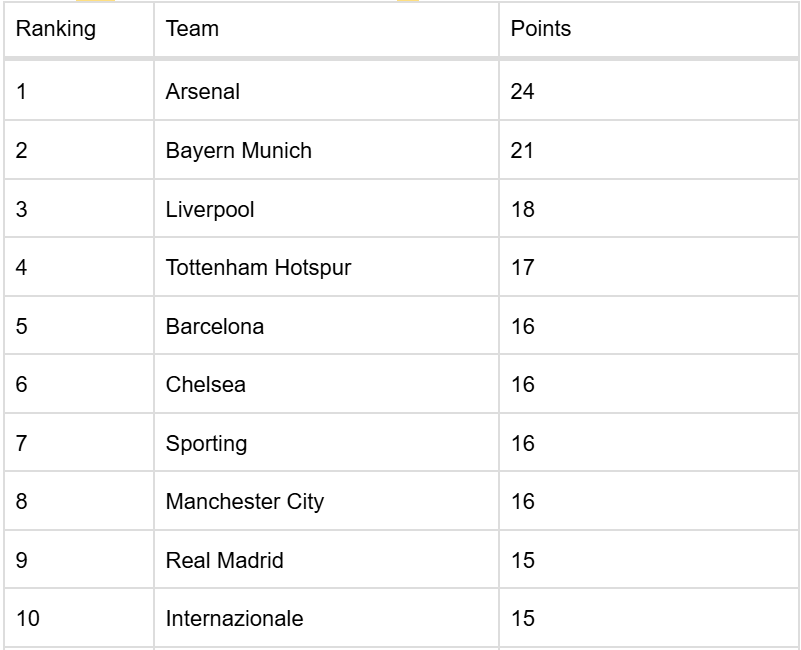
Task: Click the Bayern Munich cell
Action: tap(239, 151)
